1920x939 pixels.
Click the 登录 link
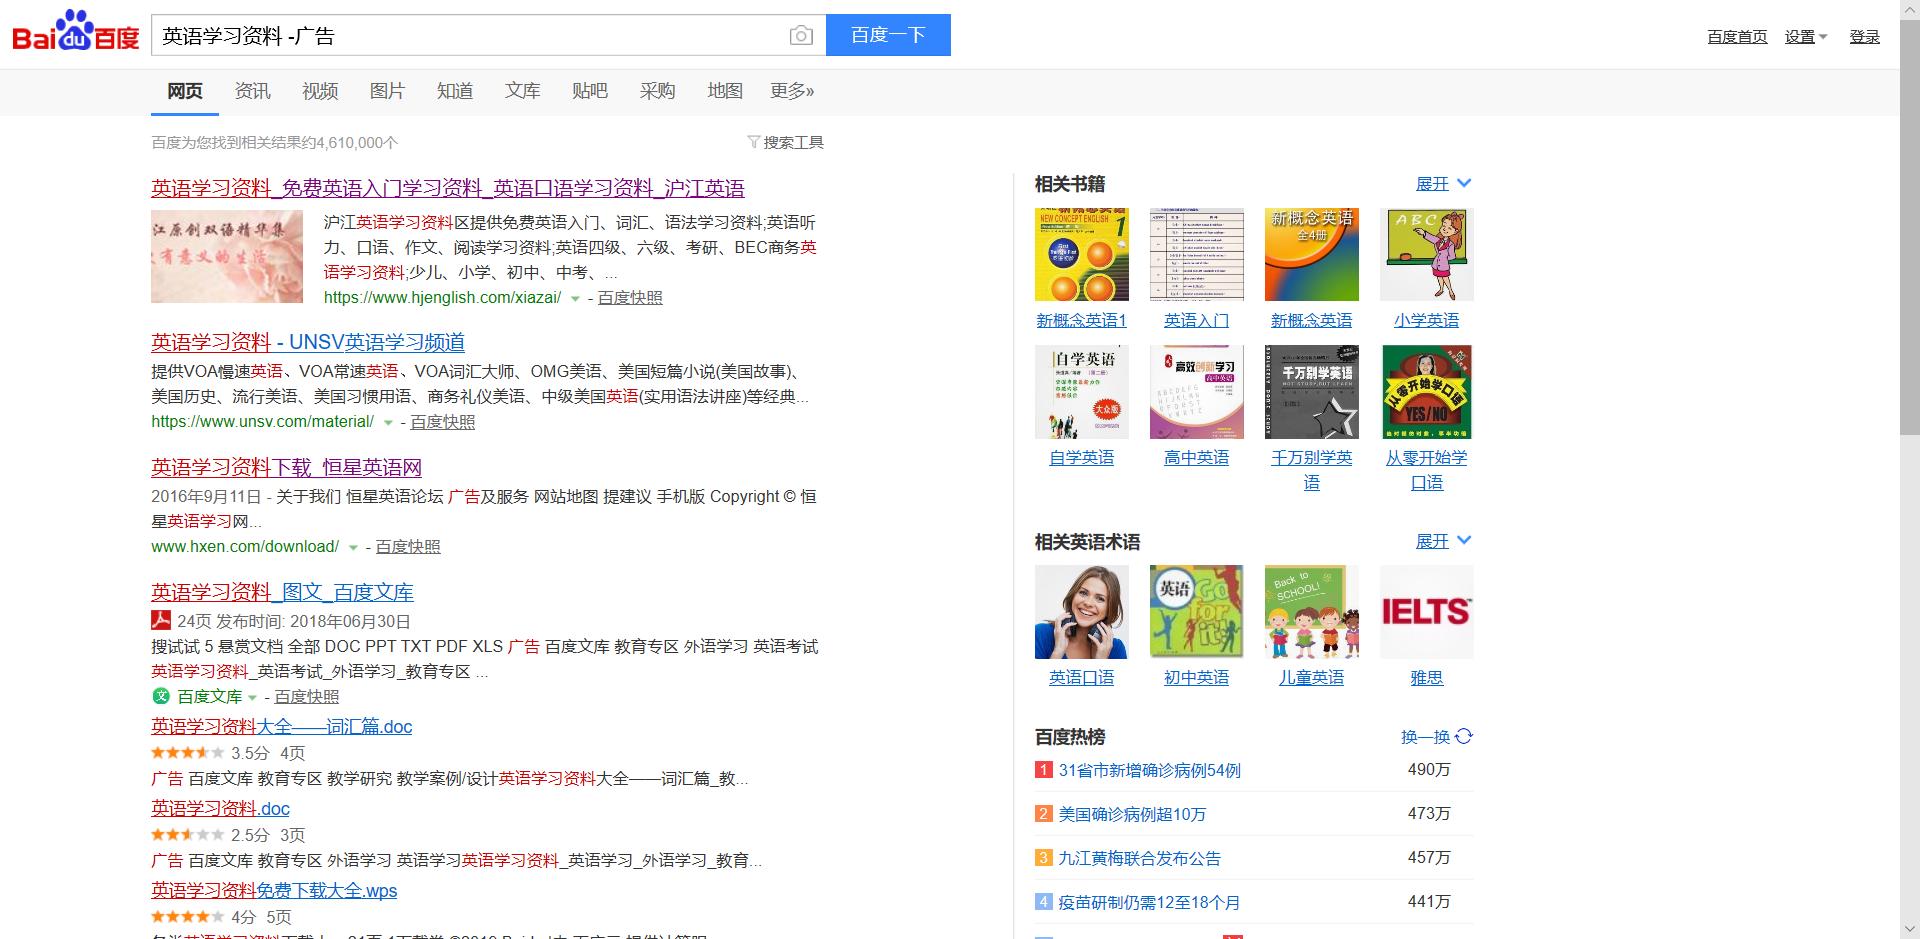[x=1864, y=36]
